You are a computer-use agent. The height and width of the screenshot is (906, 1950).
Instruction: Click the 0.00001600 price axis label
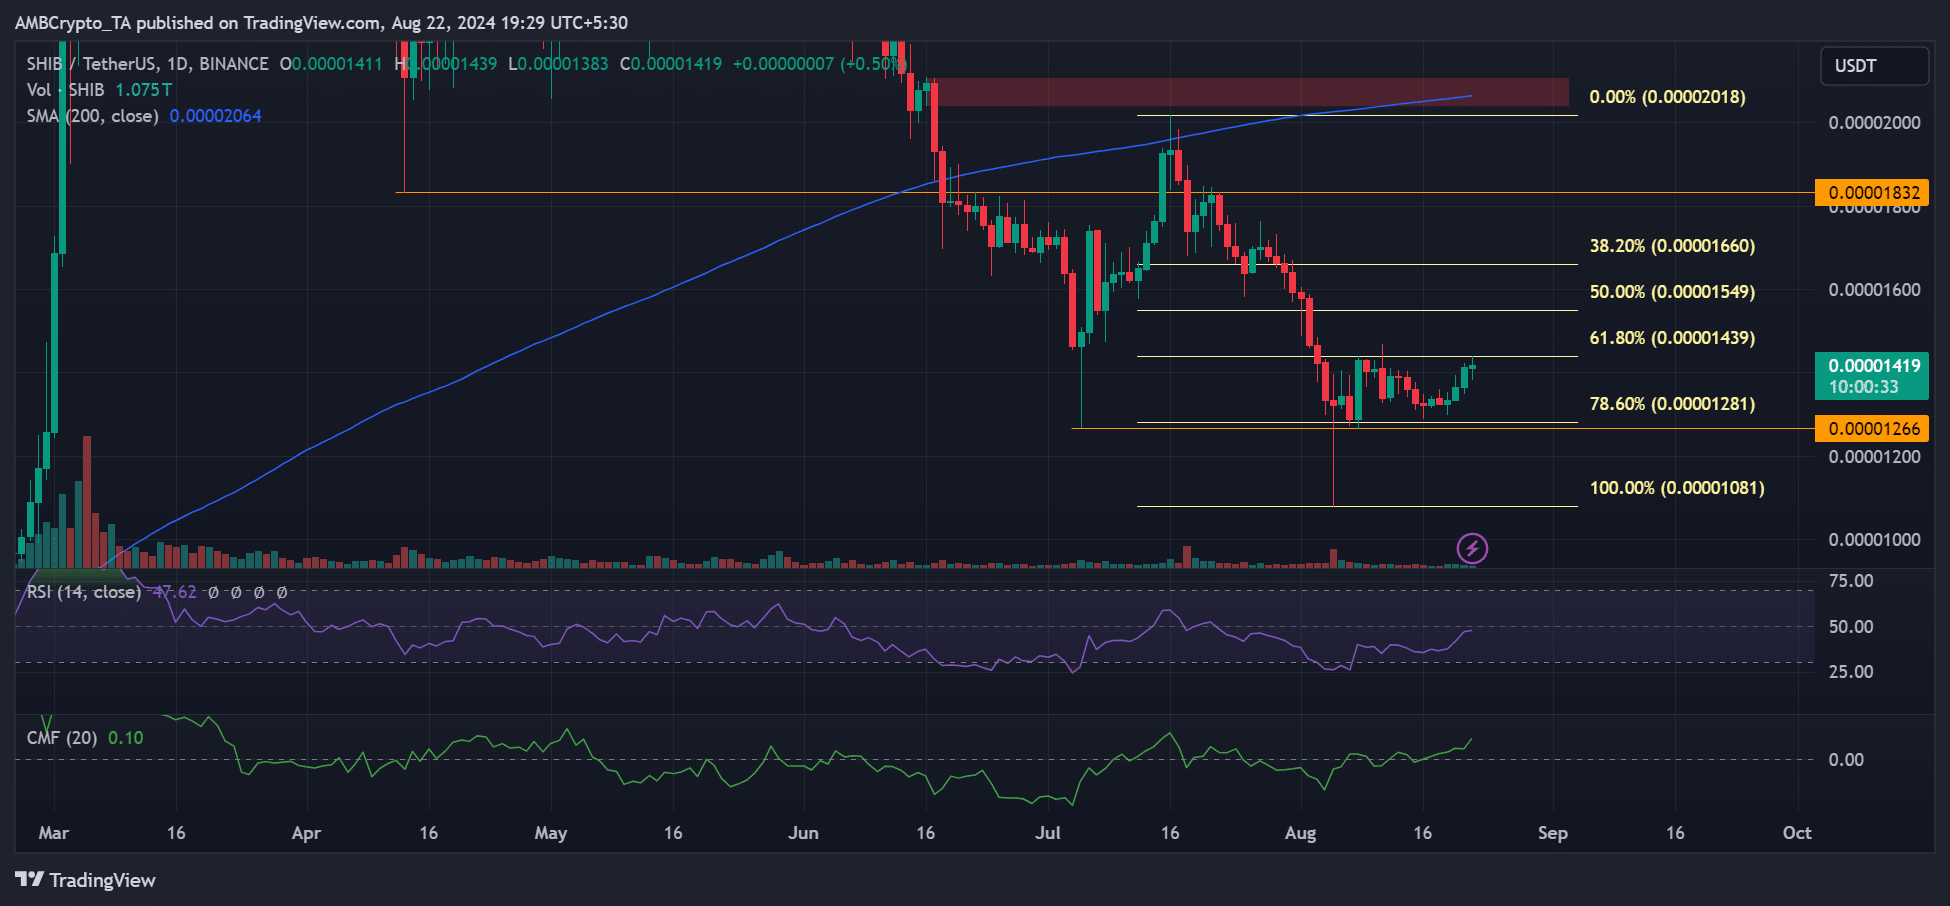coord(1874,290)
